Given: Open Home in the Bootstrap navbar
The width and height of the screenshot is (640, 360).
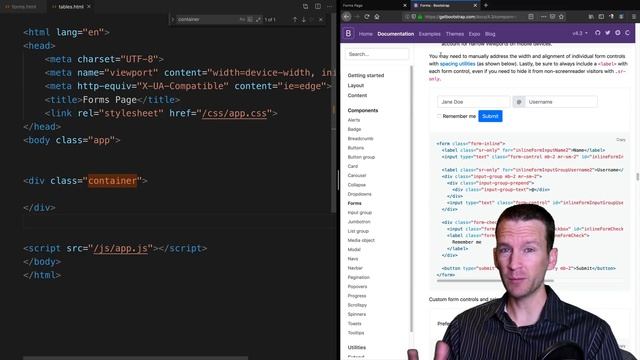Looking at the screenshot, I should coord(366,34).
